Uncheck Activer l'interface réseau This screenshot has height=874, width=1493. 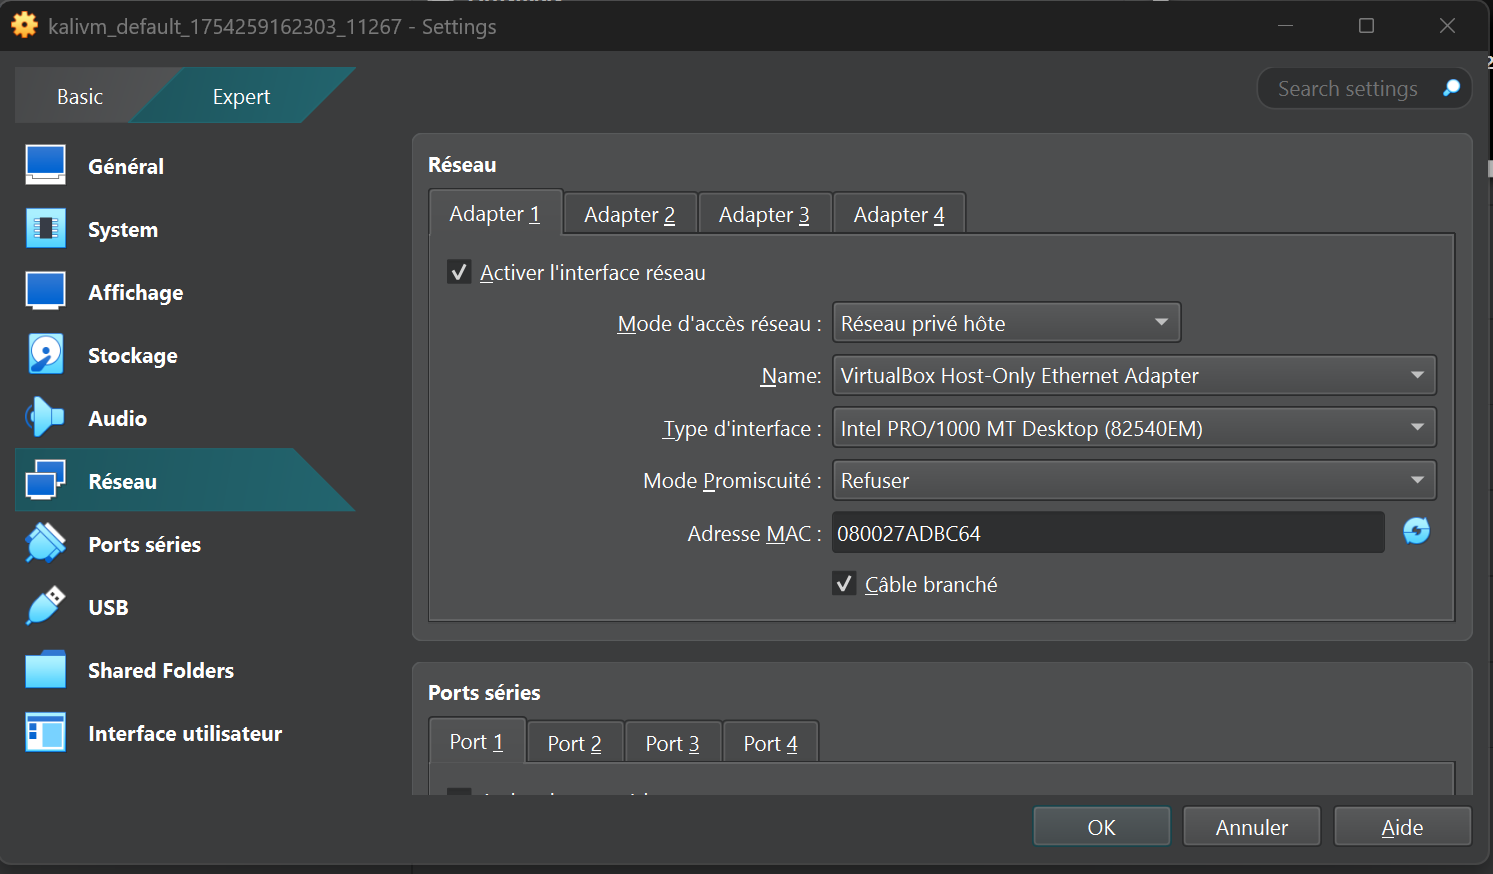point(459,272)
